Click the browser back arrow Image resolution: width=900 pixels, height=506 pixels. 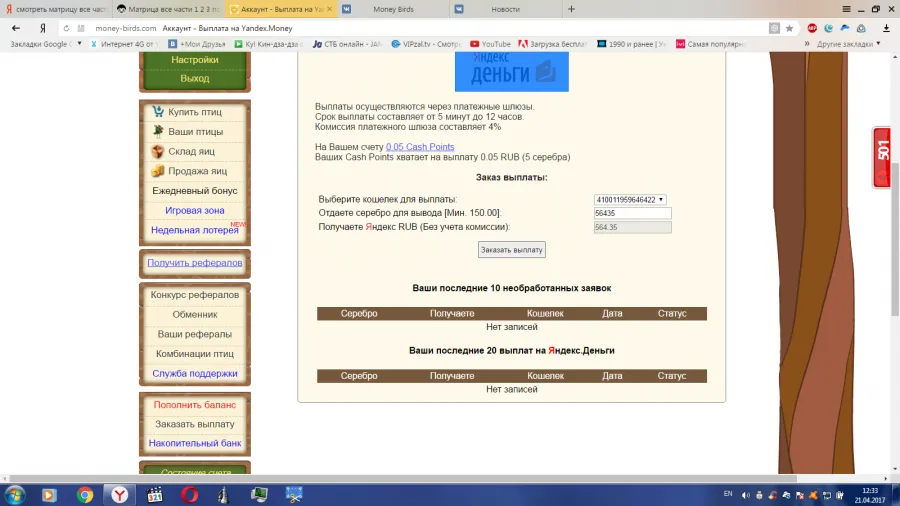pos(15,28)
